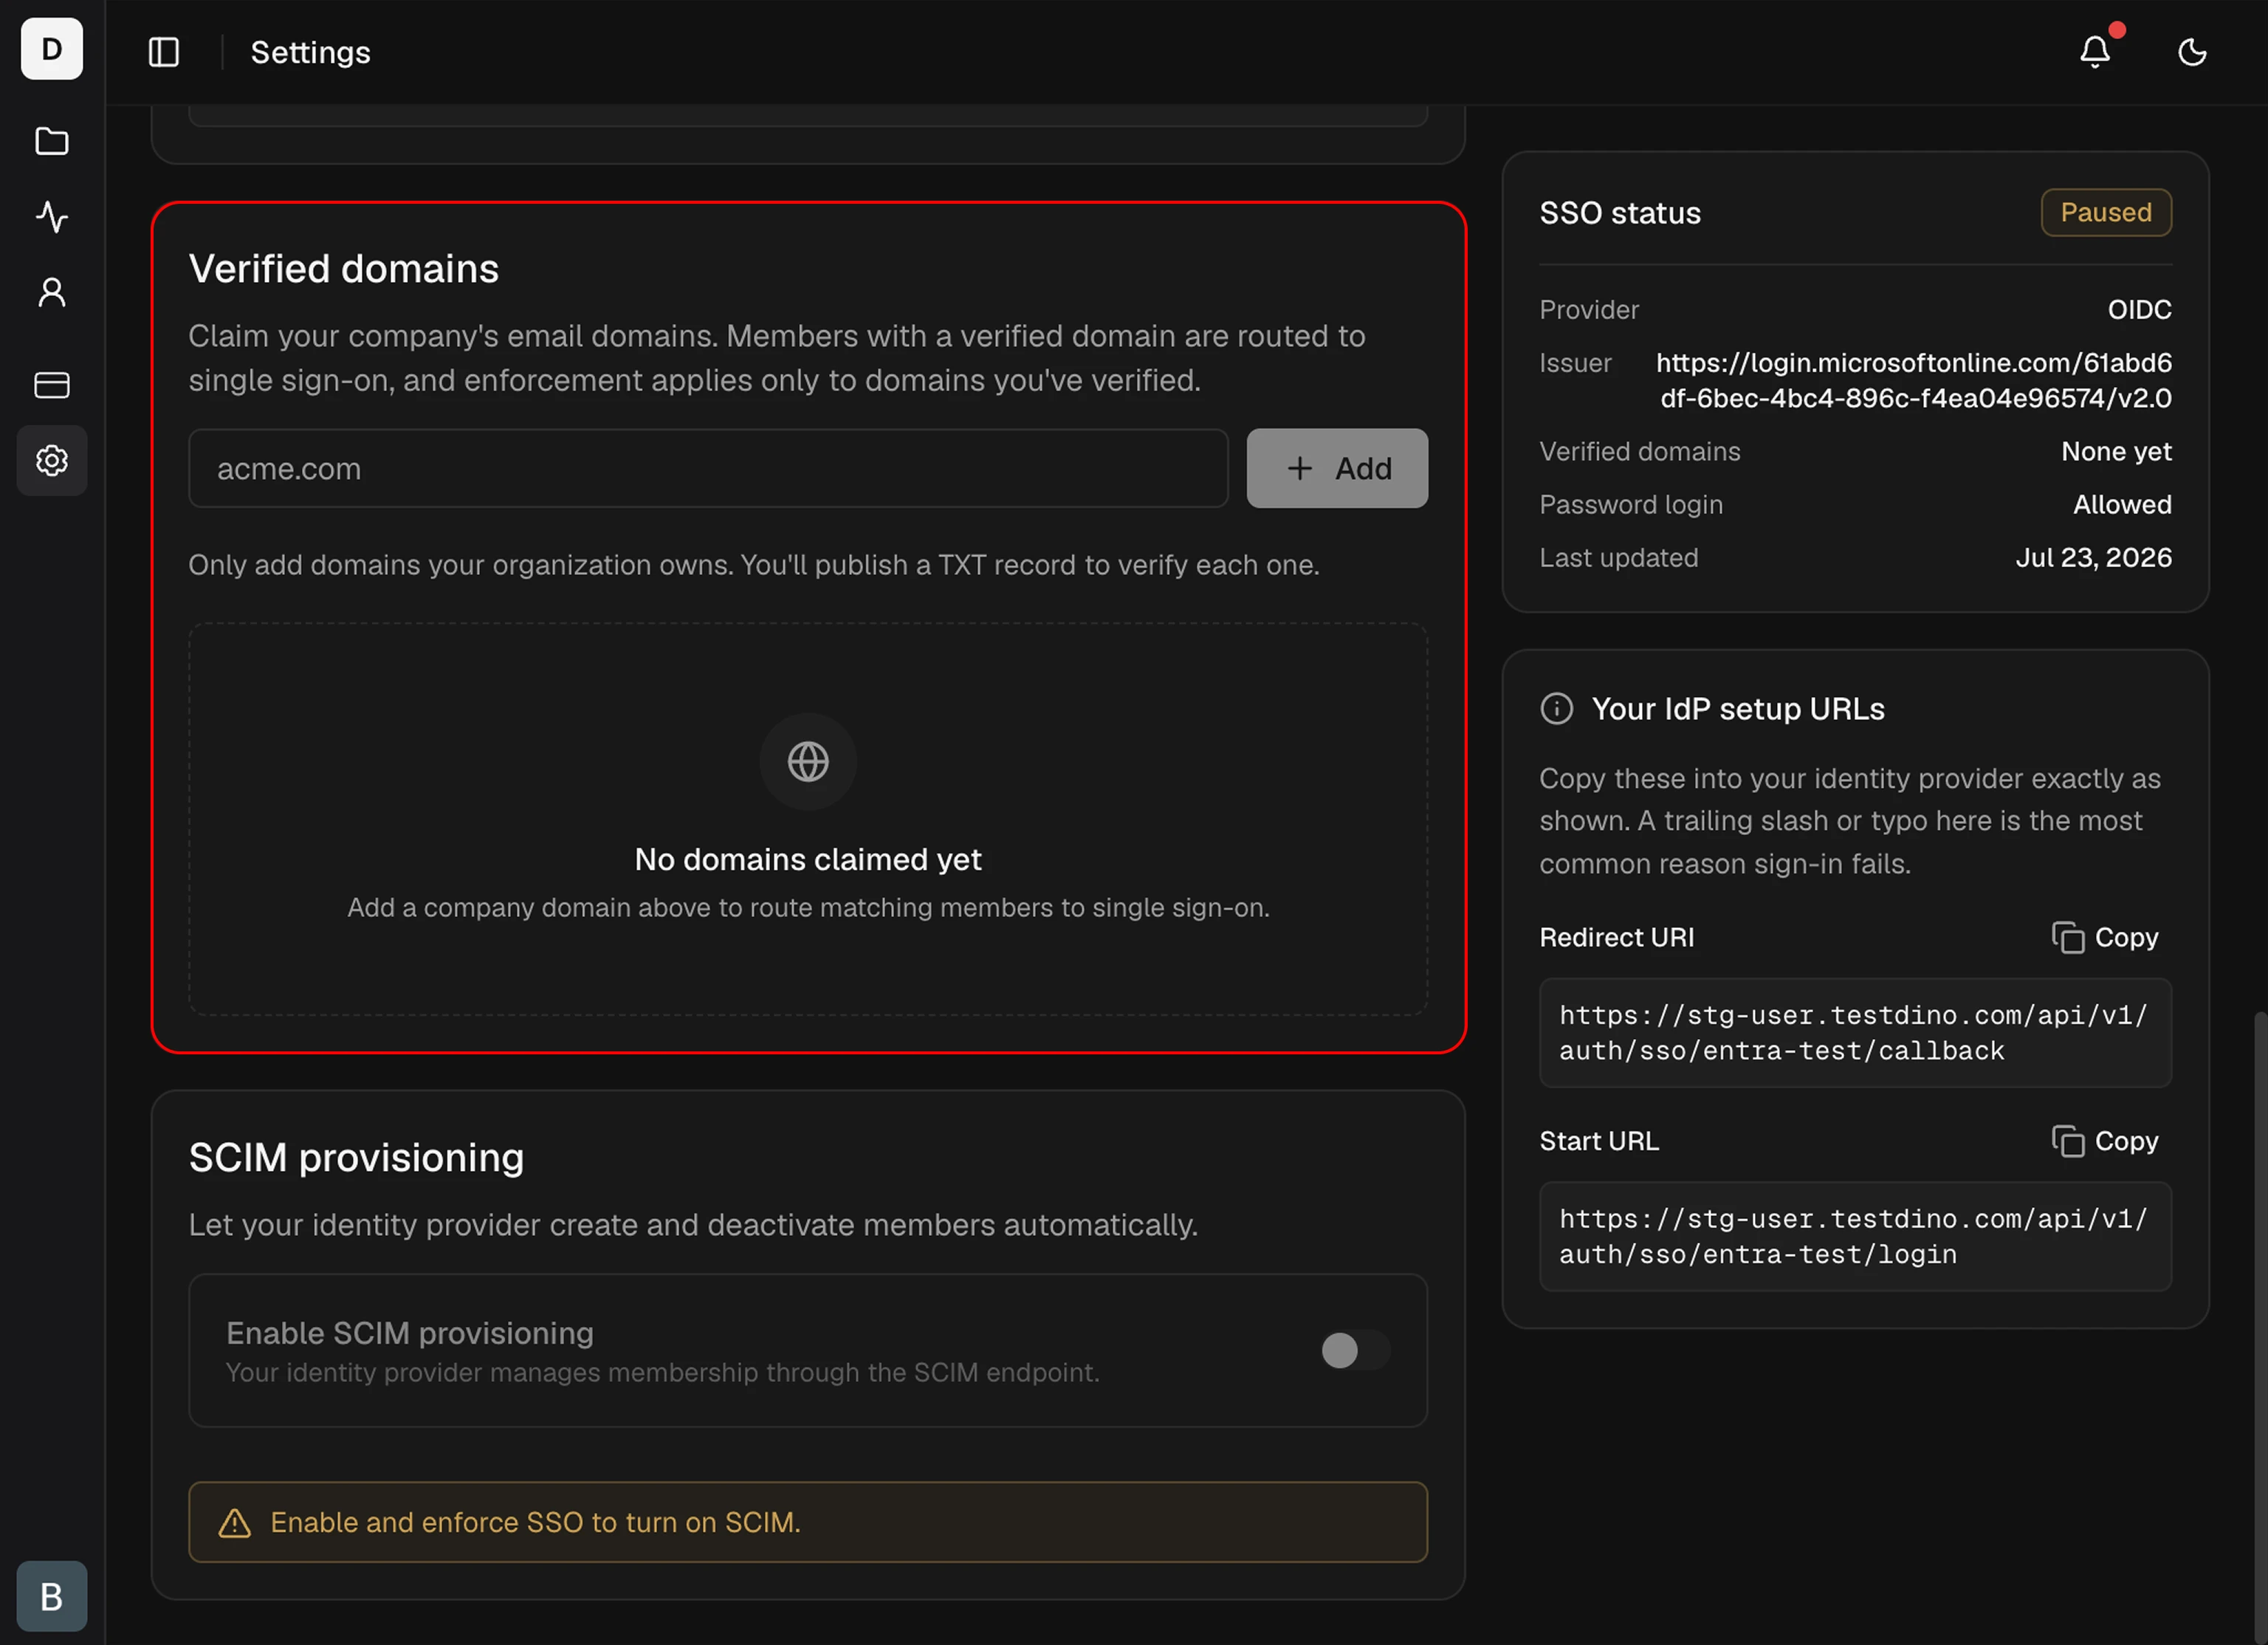Click the info icon beside IdP setup URLs
The image size is (2268, 1645).
tap(1556, 709)
